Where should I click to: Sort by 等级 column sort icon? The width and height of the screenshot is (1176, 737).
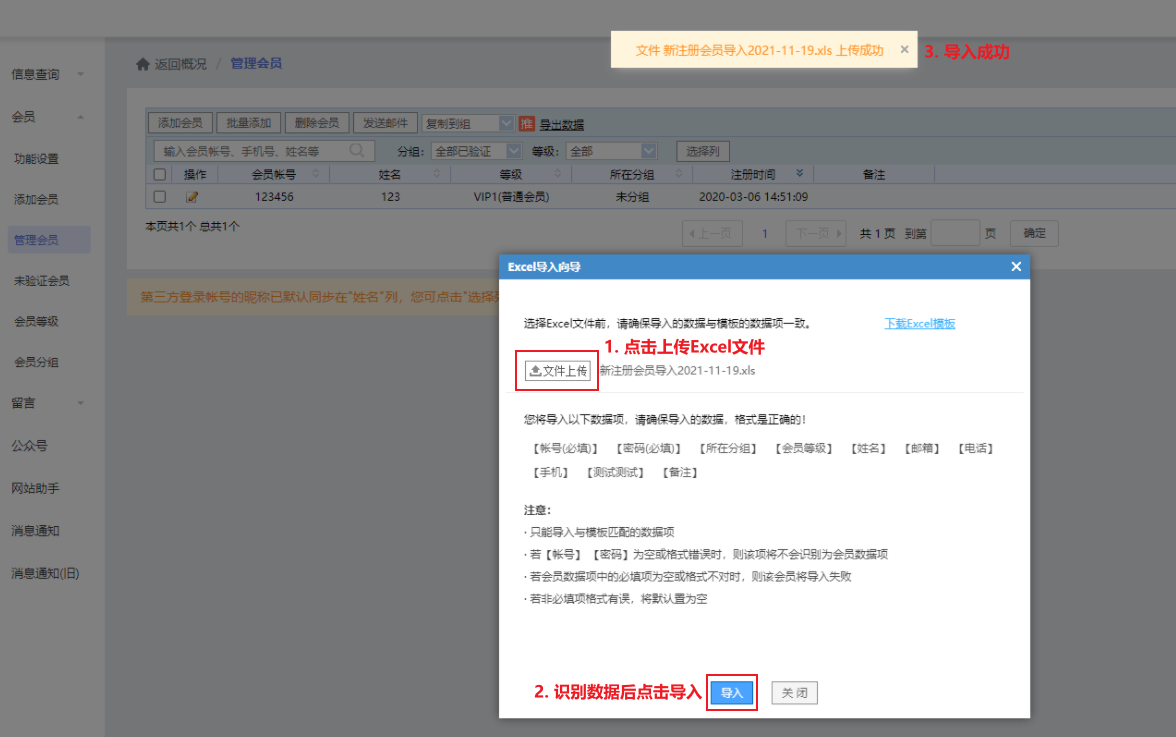(x=557, y=174)
